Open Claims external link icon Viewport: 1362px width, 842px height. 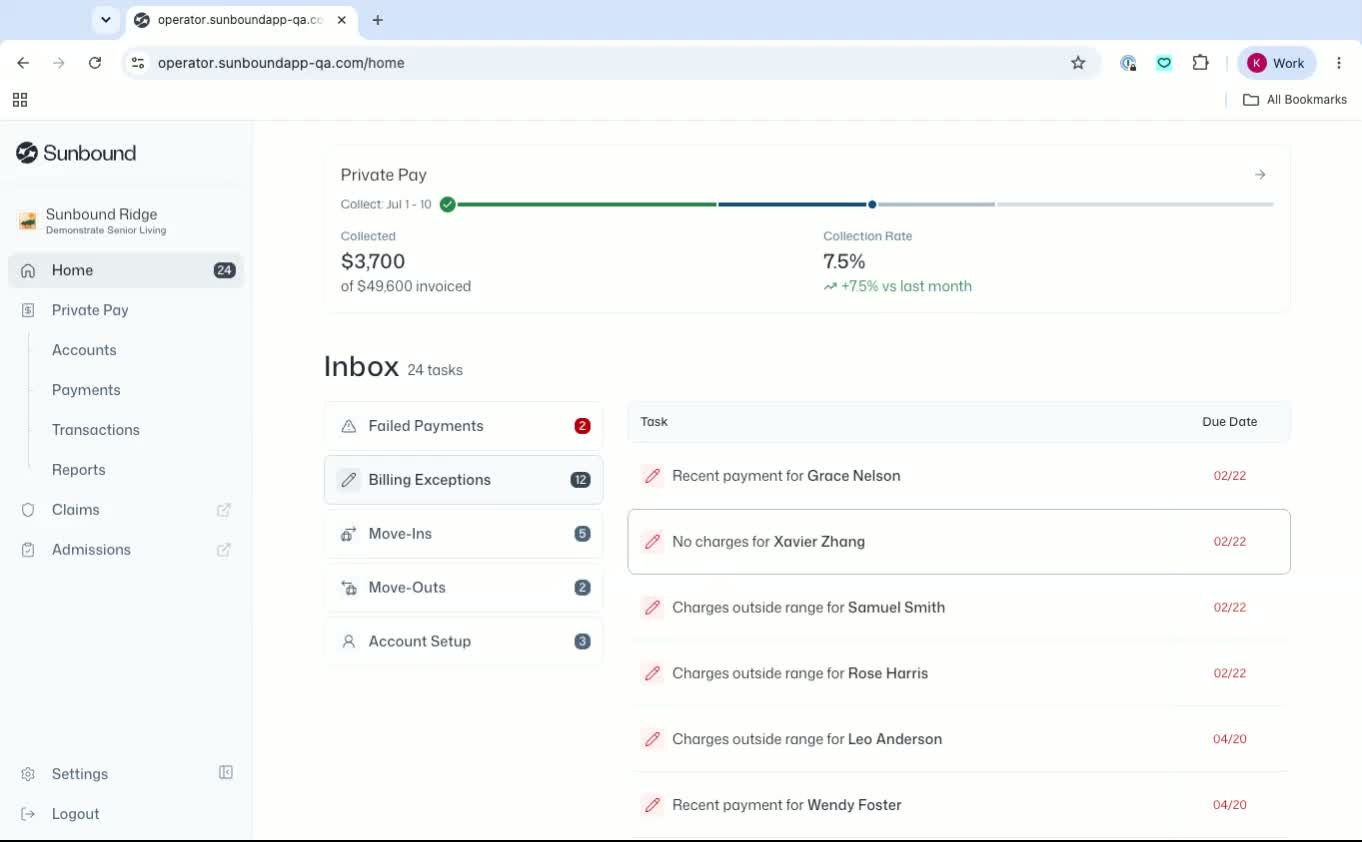tap(224, 510)
